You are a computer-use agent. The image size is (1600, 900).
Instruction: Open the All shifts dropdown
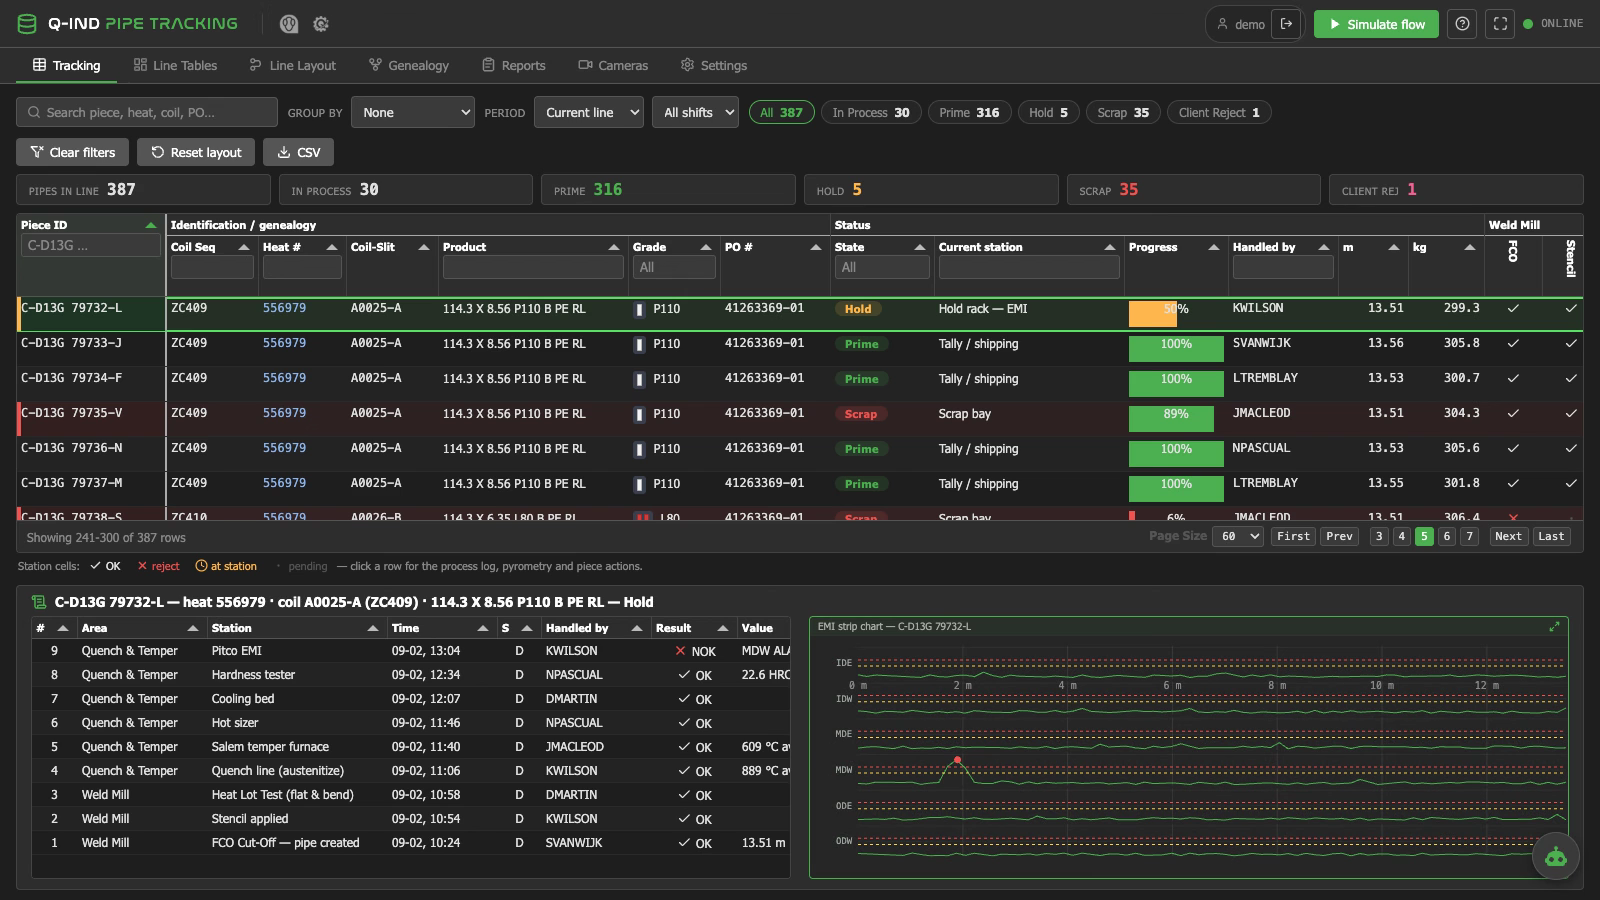[695, 113]
